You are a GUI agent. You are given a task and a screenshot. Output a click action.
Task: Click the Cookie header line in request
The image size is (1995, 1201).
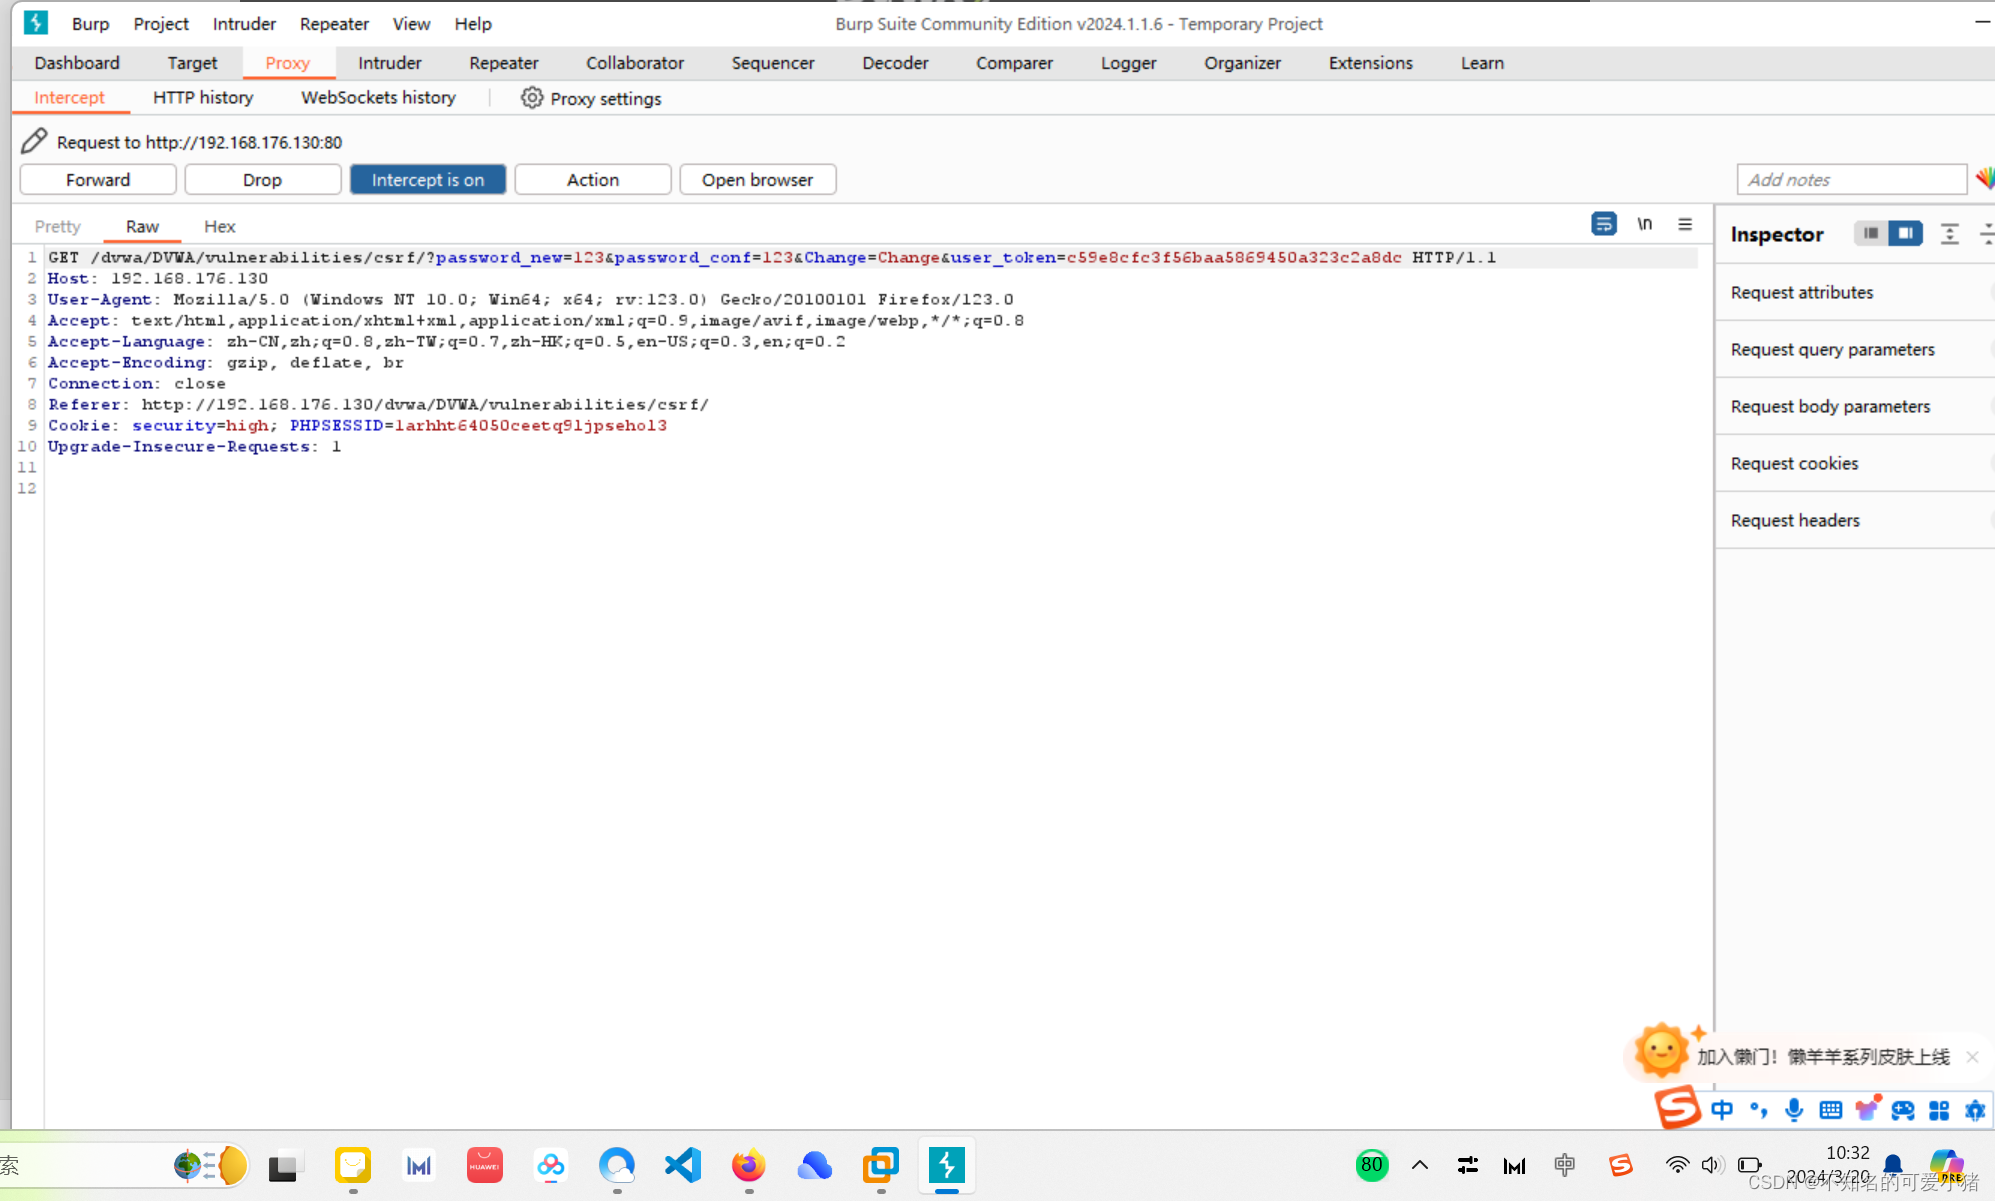click(x=357, y=425)
